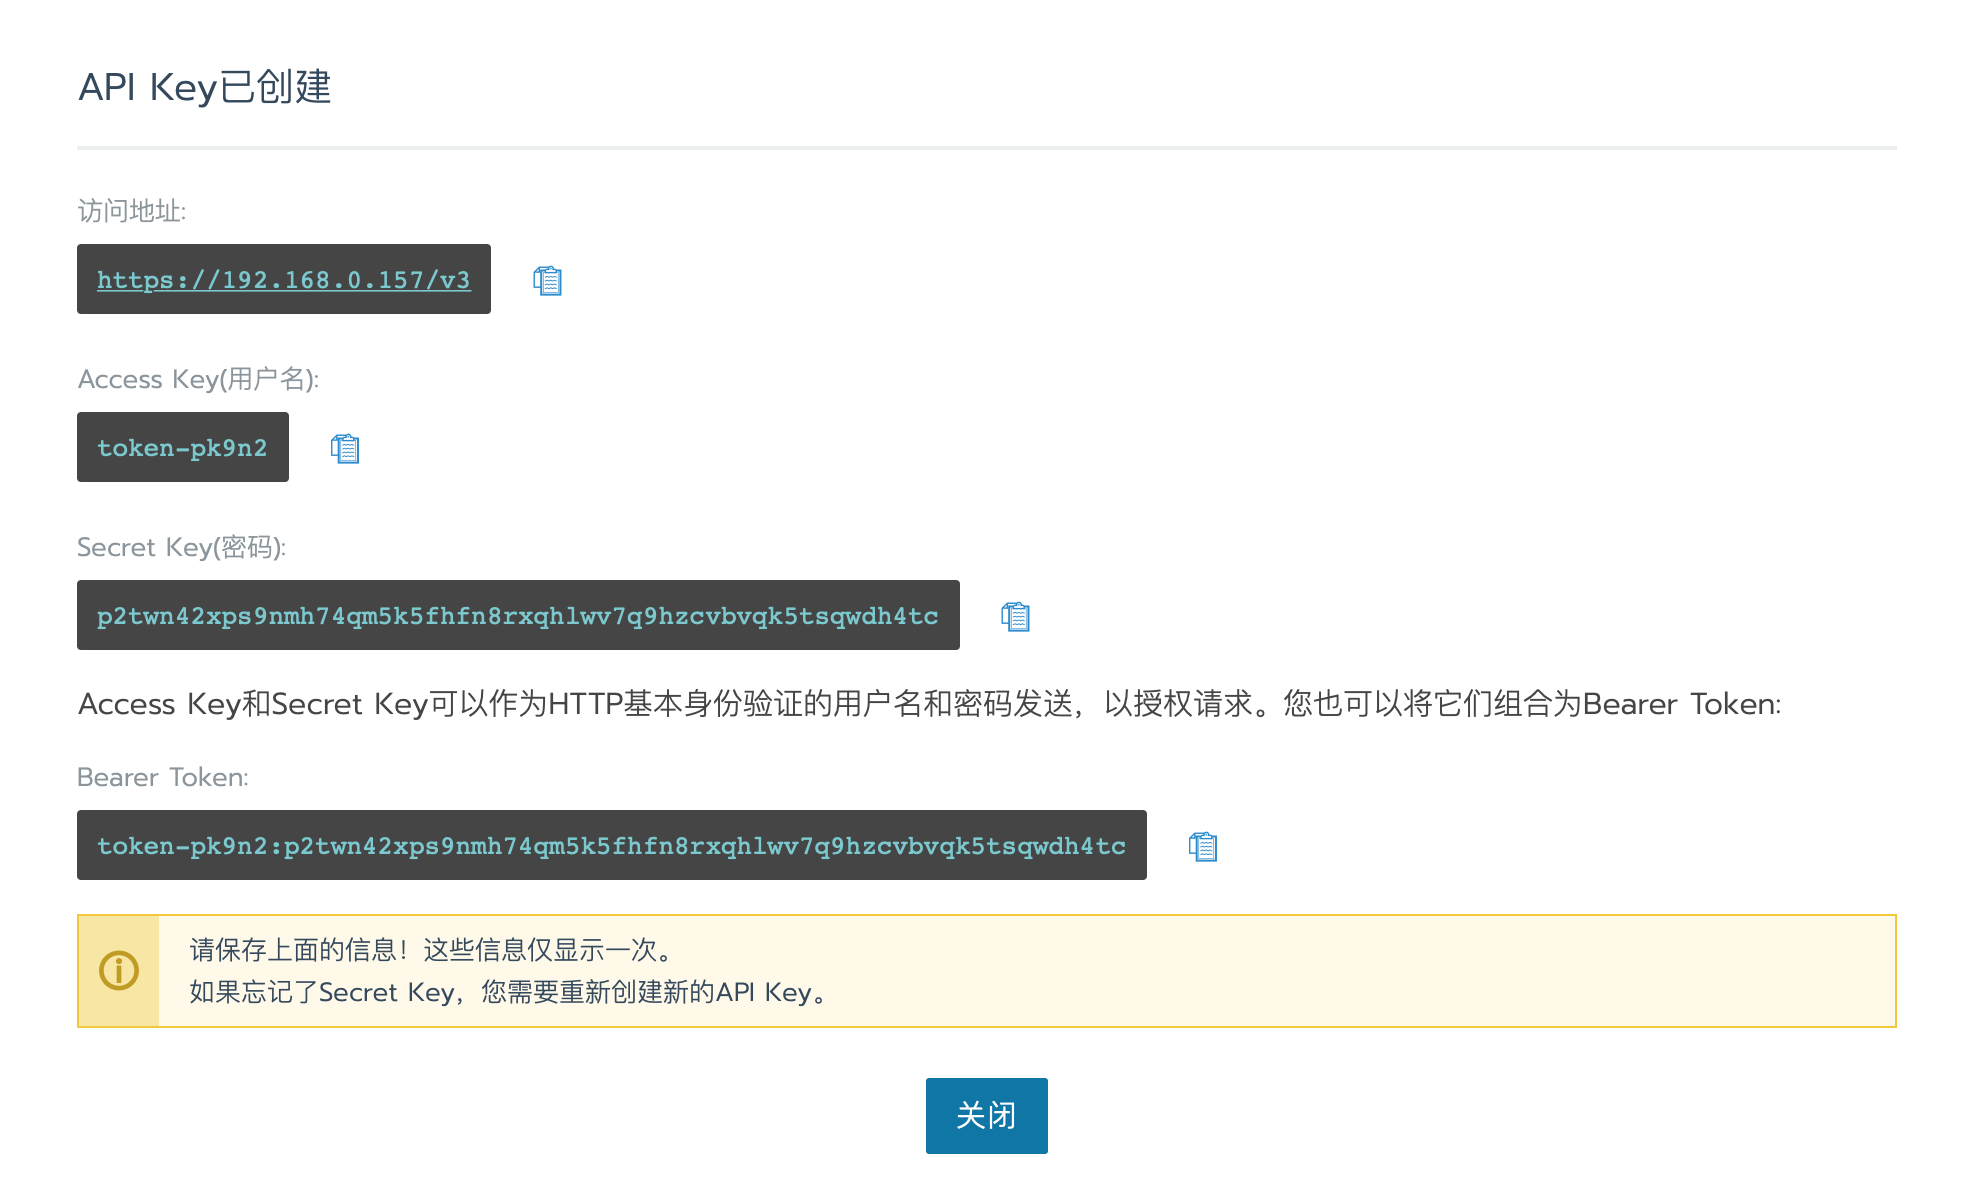Click the Bearer Token value starting token-pk9n2:

[x=611, y=846]
